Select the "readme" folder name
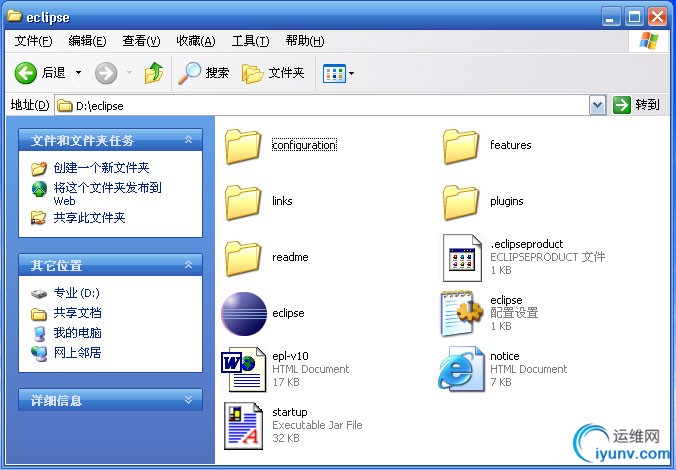The width and height of the screenshot is (676, 470). click(x=290, y=257)
